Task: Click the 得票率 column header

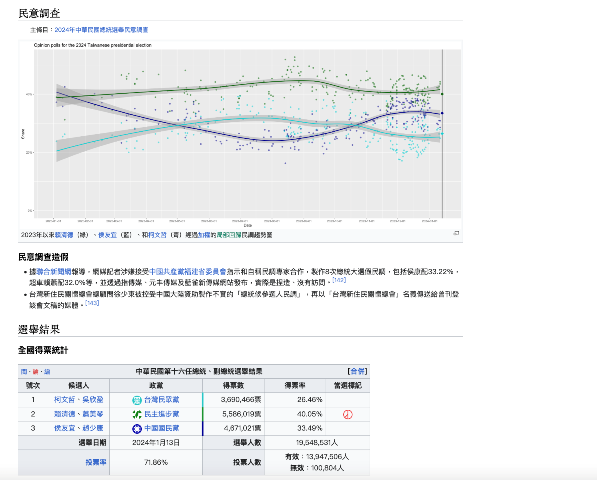Action: (295, 386)
